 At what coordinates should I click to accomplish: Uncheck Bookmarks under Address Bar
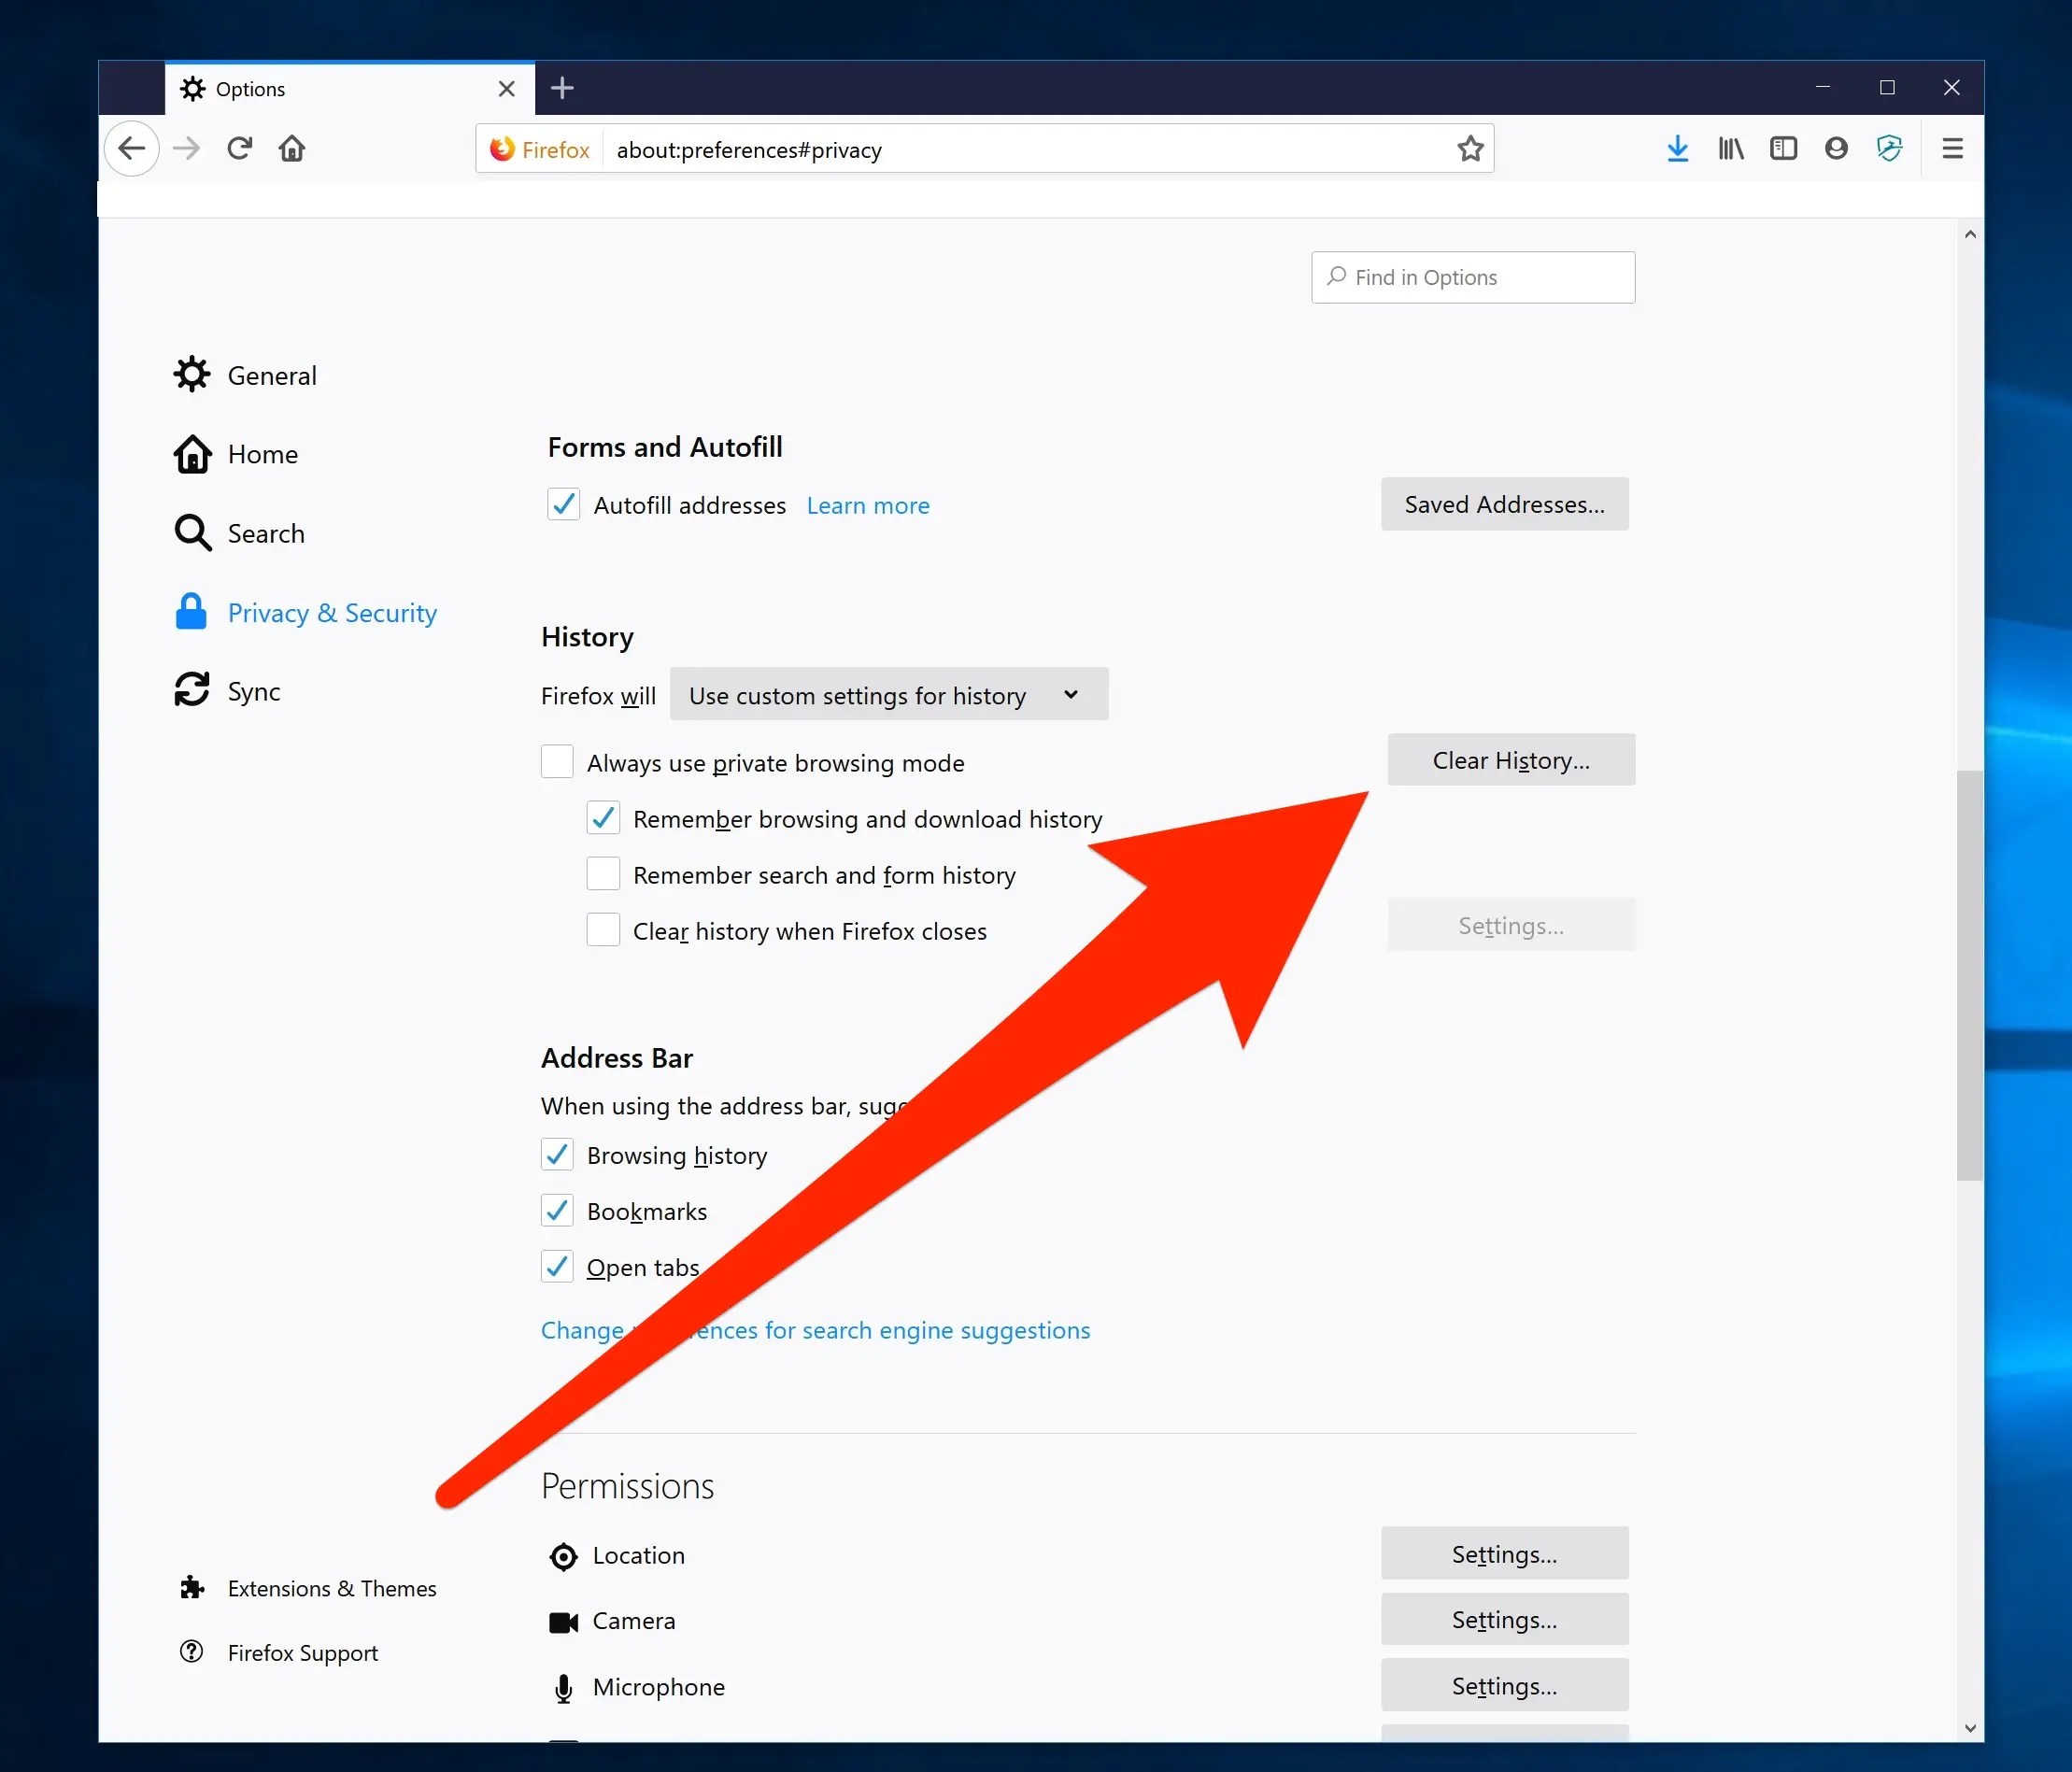click(x=557, y=1210)
